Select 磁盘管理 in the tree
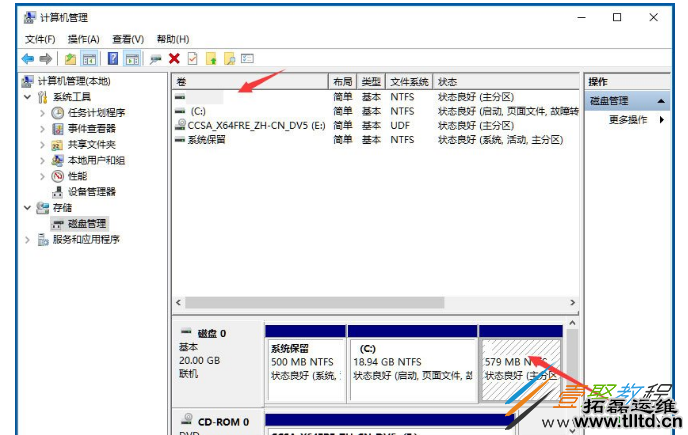The width and height of the screenshot is (688, 435). pyautogui.click(x=87, y=224)
